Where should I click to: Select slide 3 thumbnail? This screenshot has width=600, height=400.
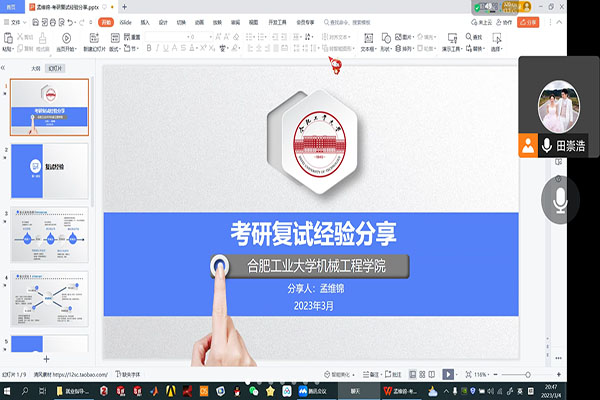(50, 235)
